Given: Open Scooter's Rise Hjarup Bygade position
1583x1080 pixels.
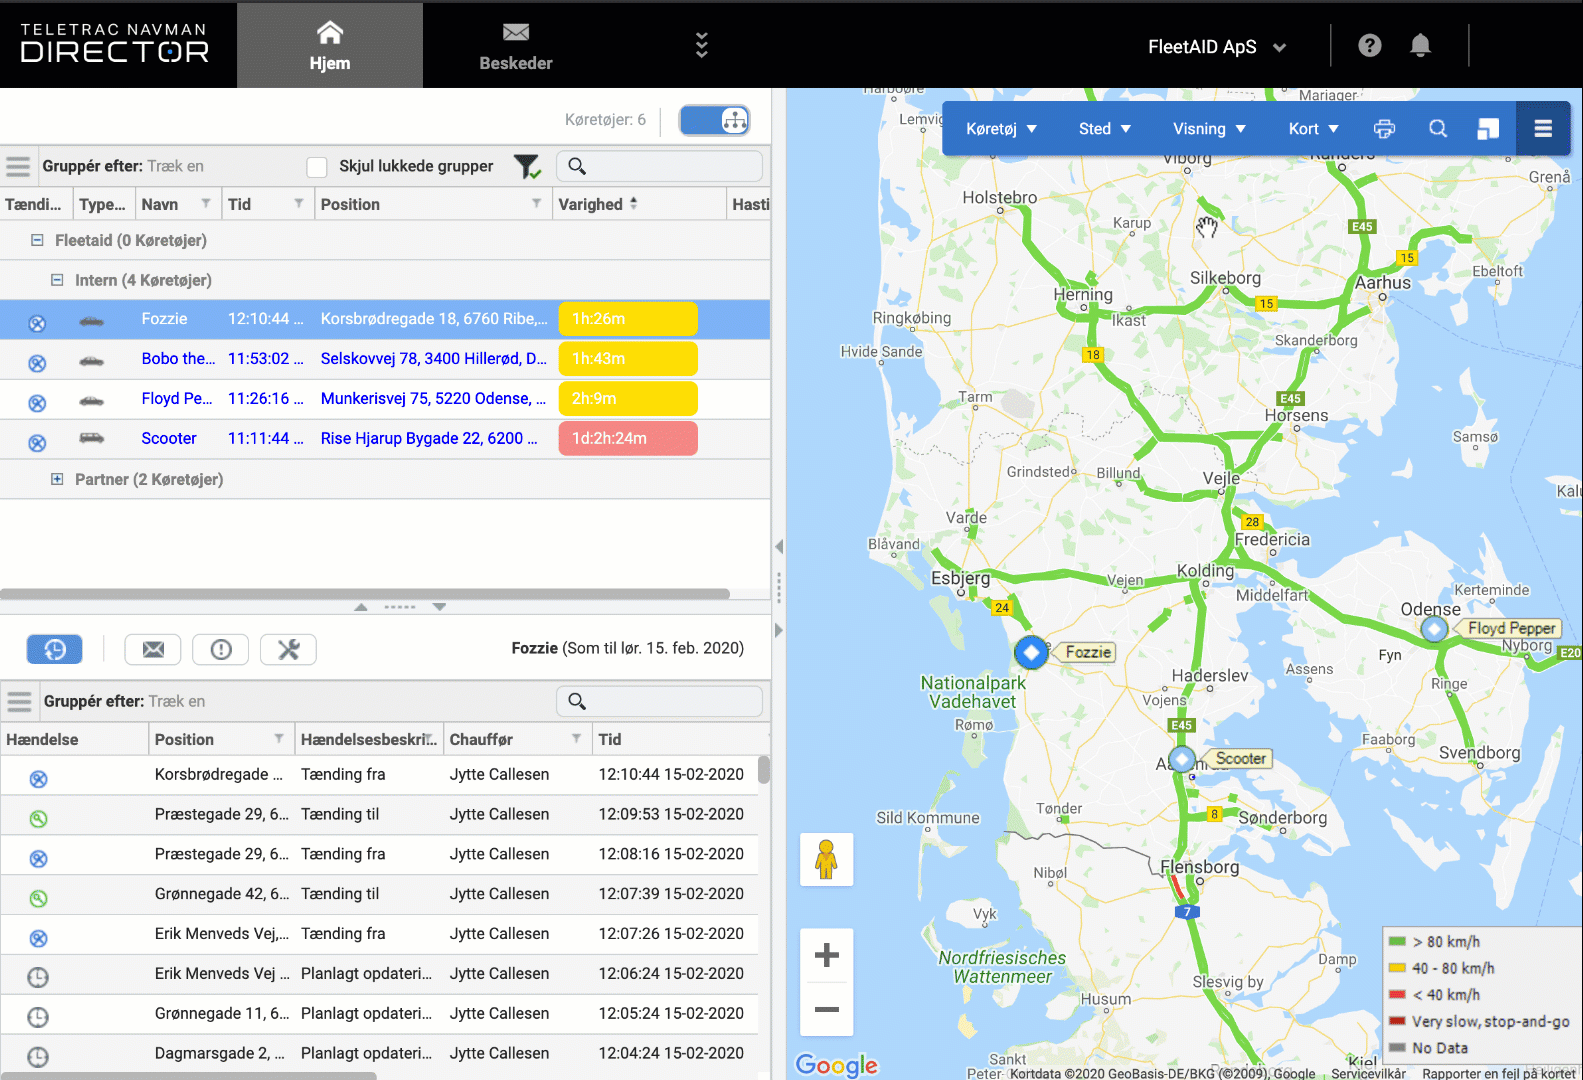Looking at the screenshot, I should pos(429,438).
